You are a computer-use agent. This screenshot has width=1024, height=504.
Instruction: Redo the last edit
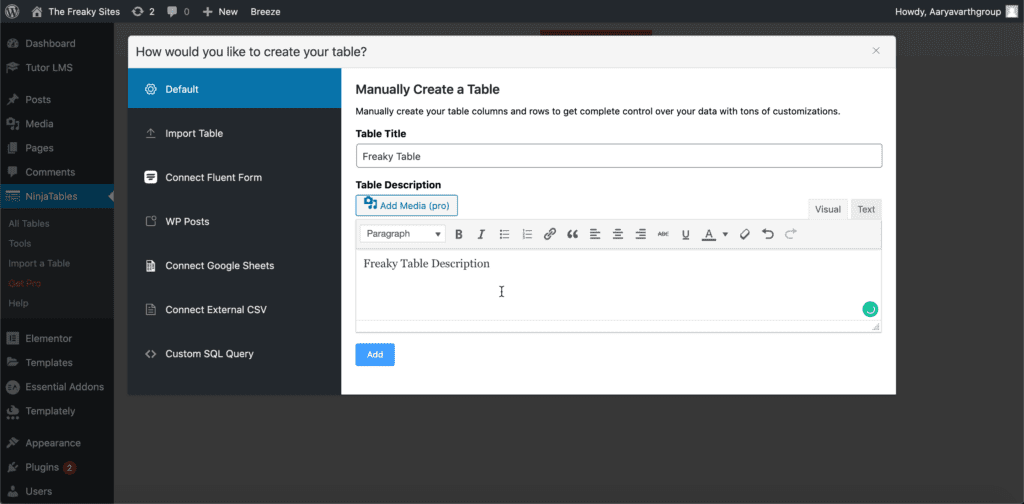pyautogui.click(x=791, y=234)
